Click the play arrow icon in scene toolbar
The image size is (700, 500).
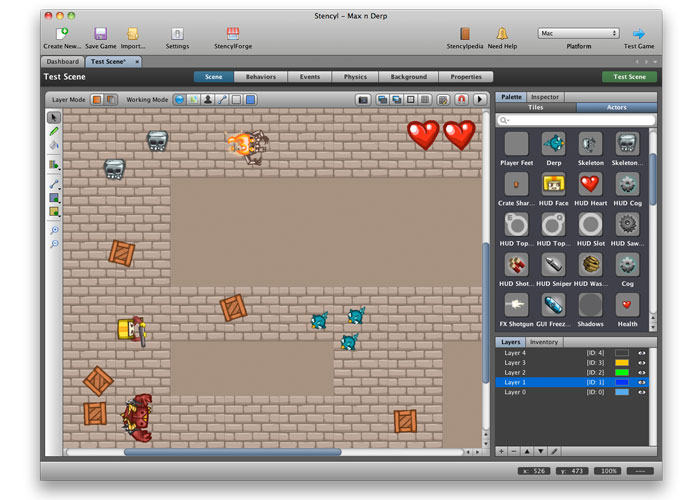(x=480, y=99)
